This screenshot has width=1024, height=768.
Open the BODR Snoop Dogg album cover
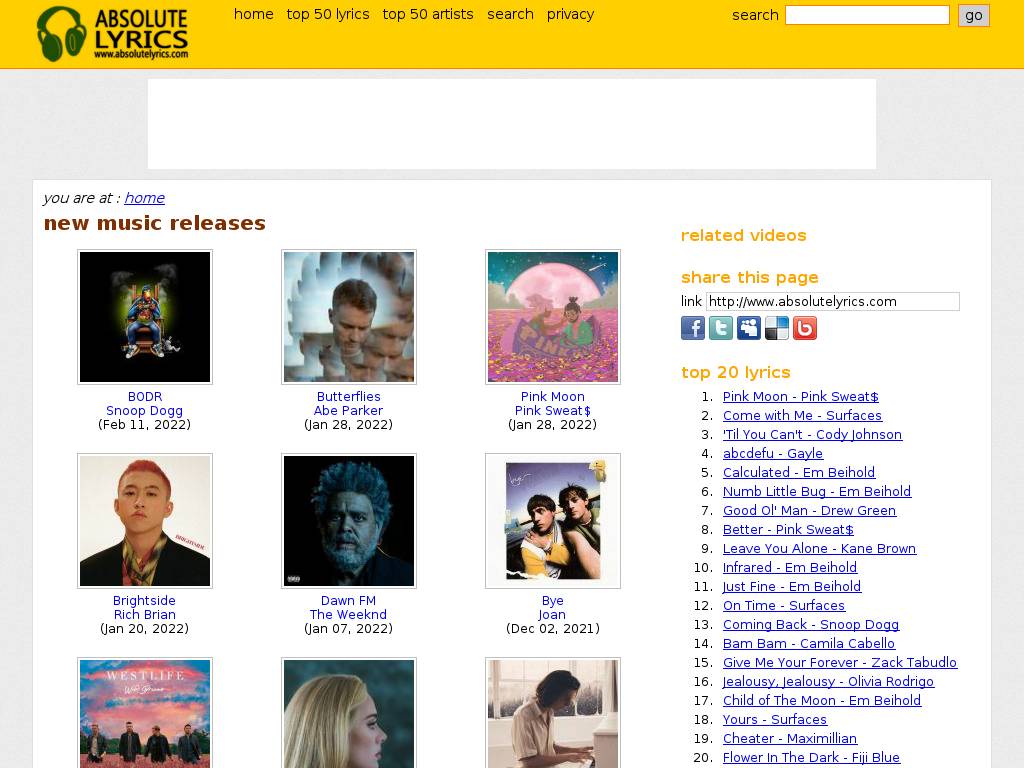[145, 317]
